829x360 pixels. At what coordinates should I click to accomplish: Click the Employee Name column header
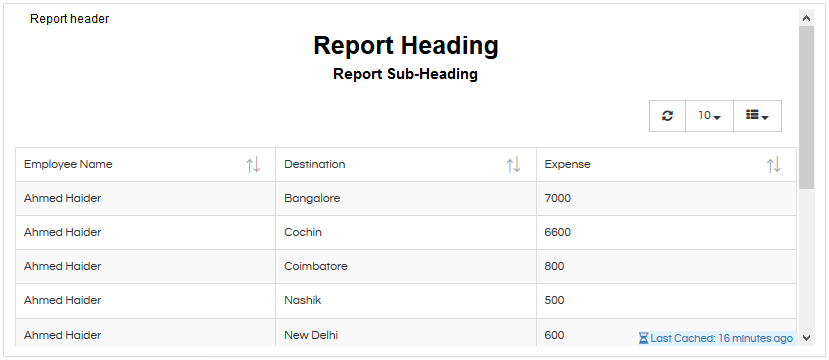pyautogui.click(x=145, y=164)
